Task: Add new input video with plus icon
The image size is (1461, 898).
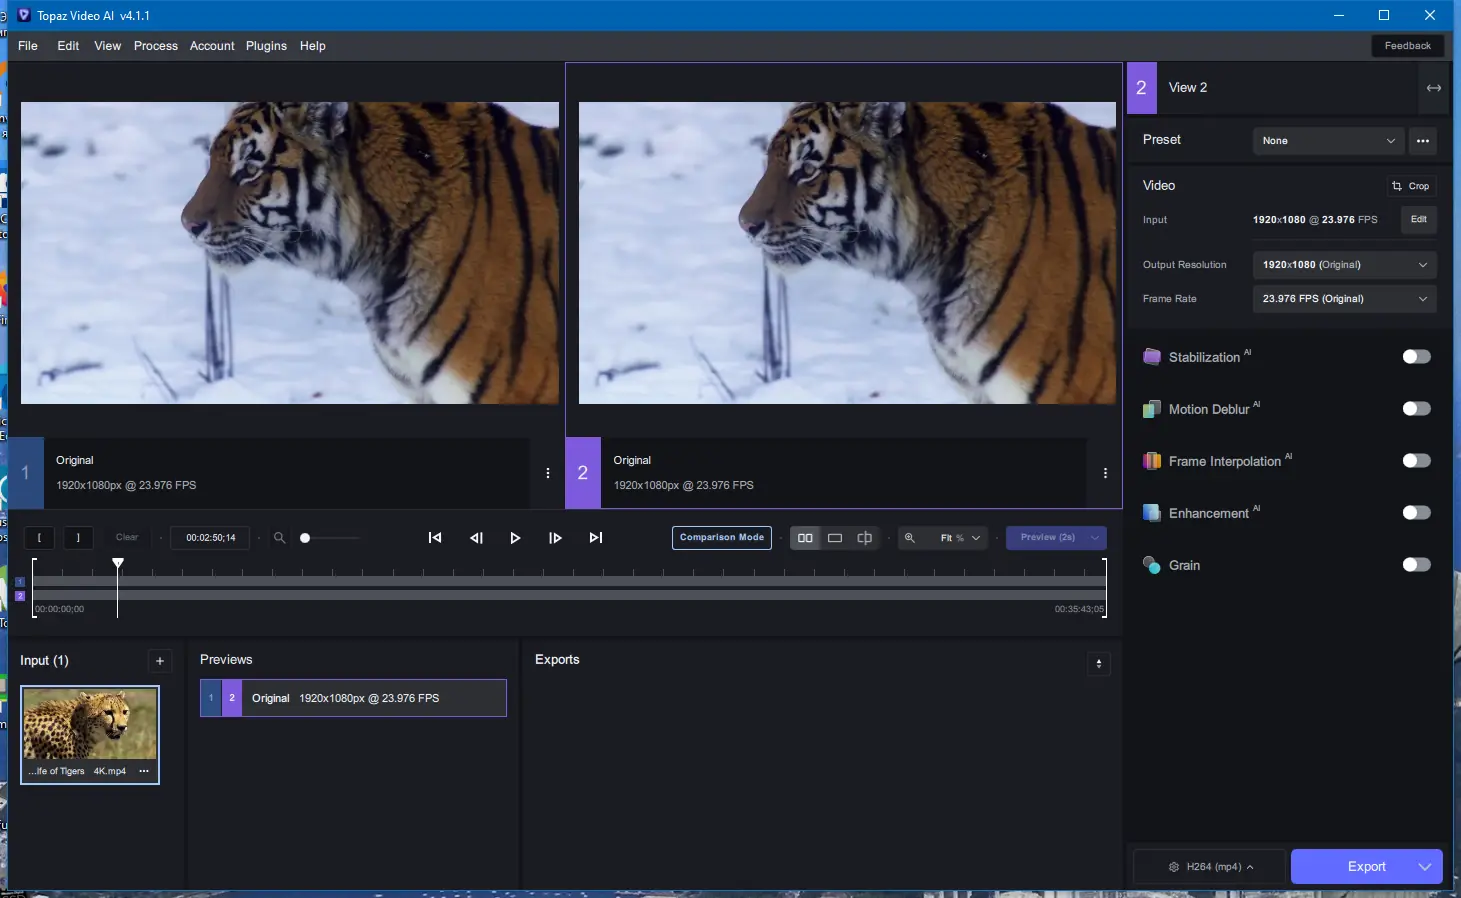Action: pos(160,661)
